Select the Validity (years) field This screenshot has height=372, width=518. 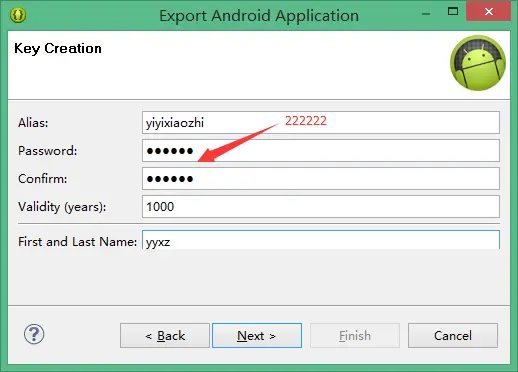click(x=321, y=207)
